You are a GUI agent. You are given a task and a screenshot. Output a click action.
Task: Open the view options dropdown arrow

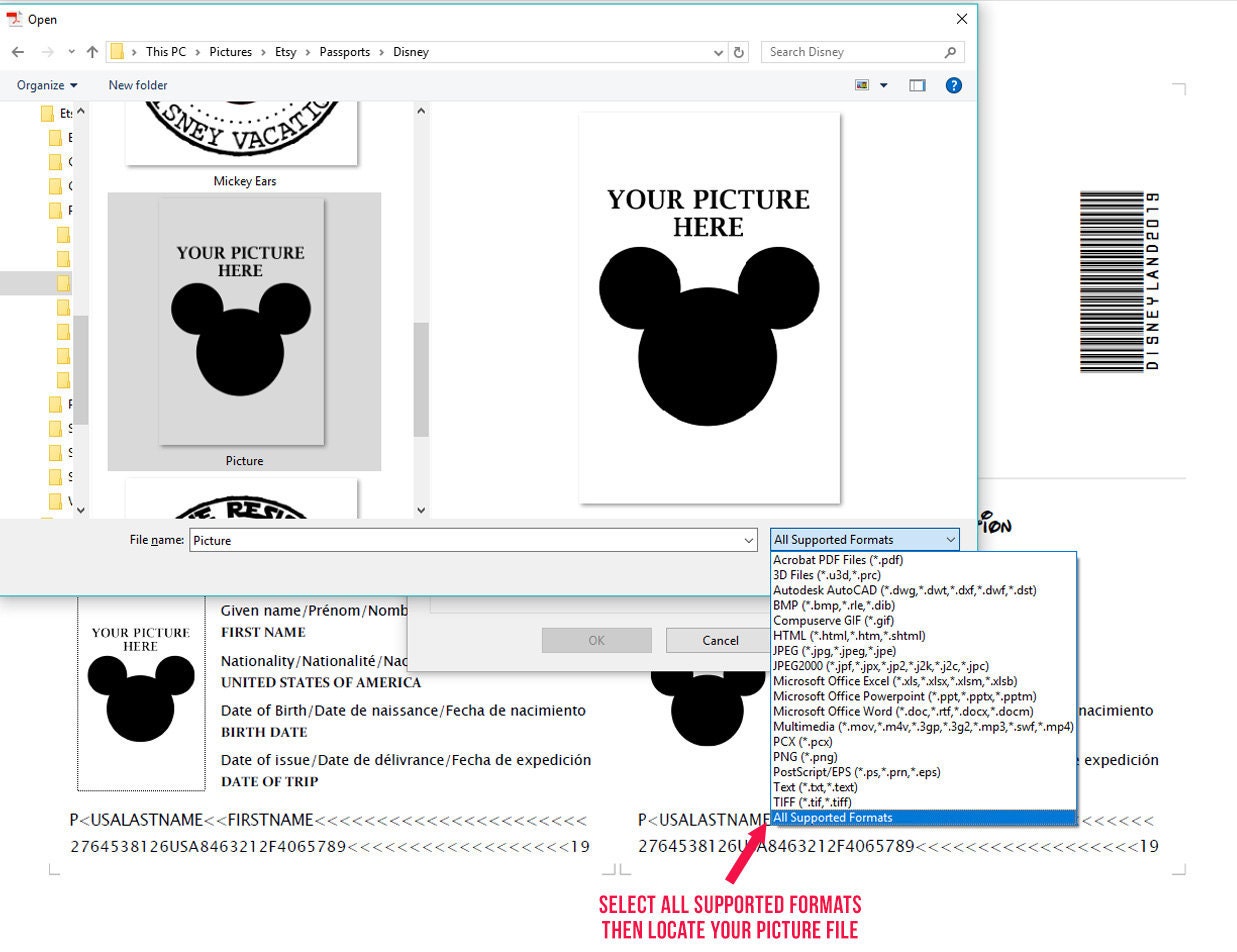pyautogui.click(x=884, y=86)
